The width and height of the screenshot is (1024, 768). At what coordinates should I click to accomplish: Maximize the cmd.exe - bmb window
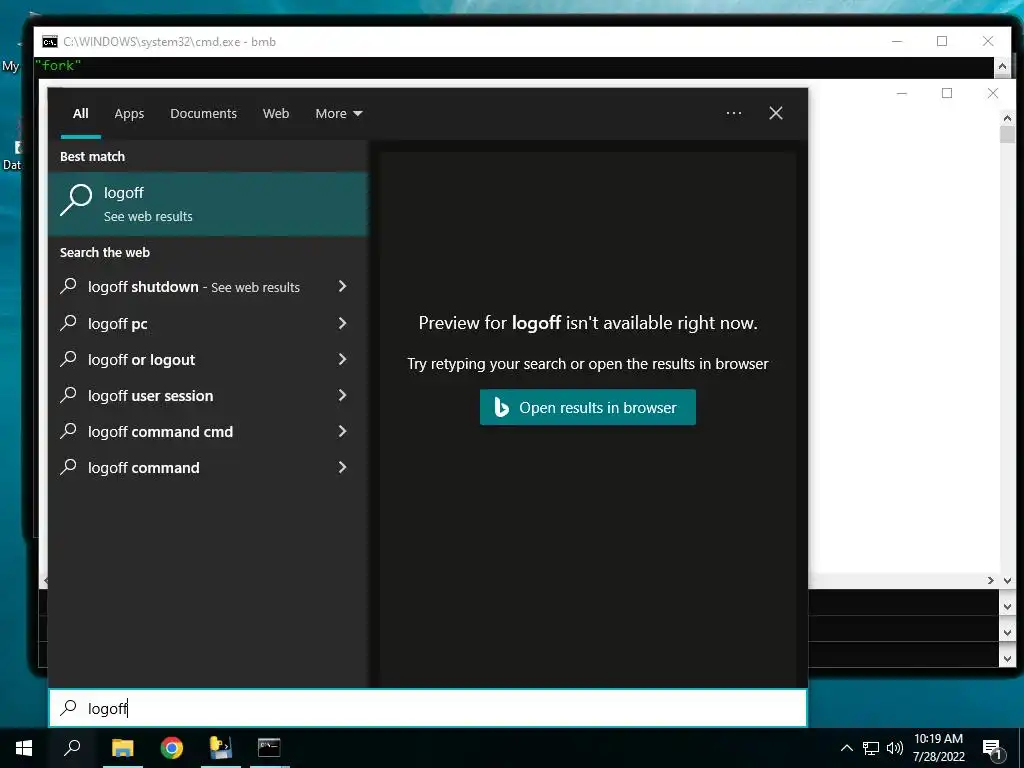(942, 41)
